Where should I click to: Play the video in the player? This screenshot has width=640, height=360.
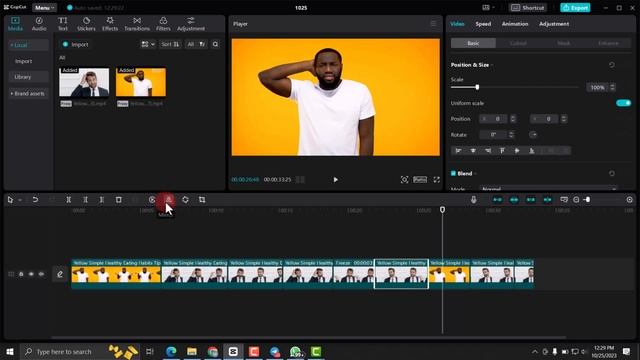(x=336, y=180)
